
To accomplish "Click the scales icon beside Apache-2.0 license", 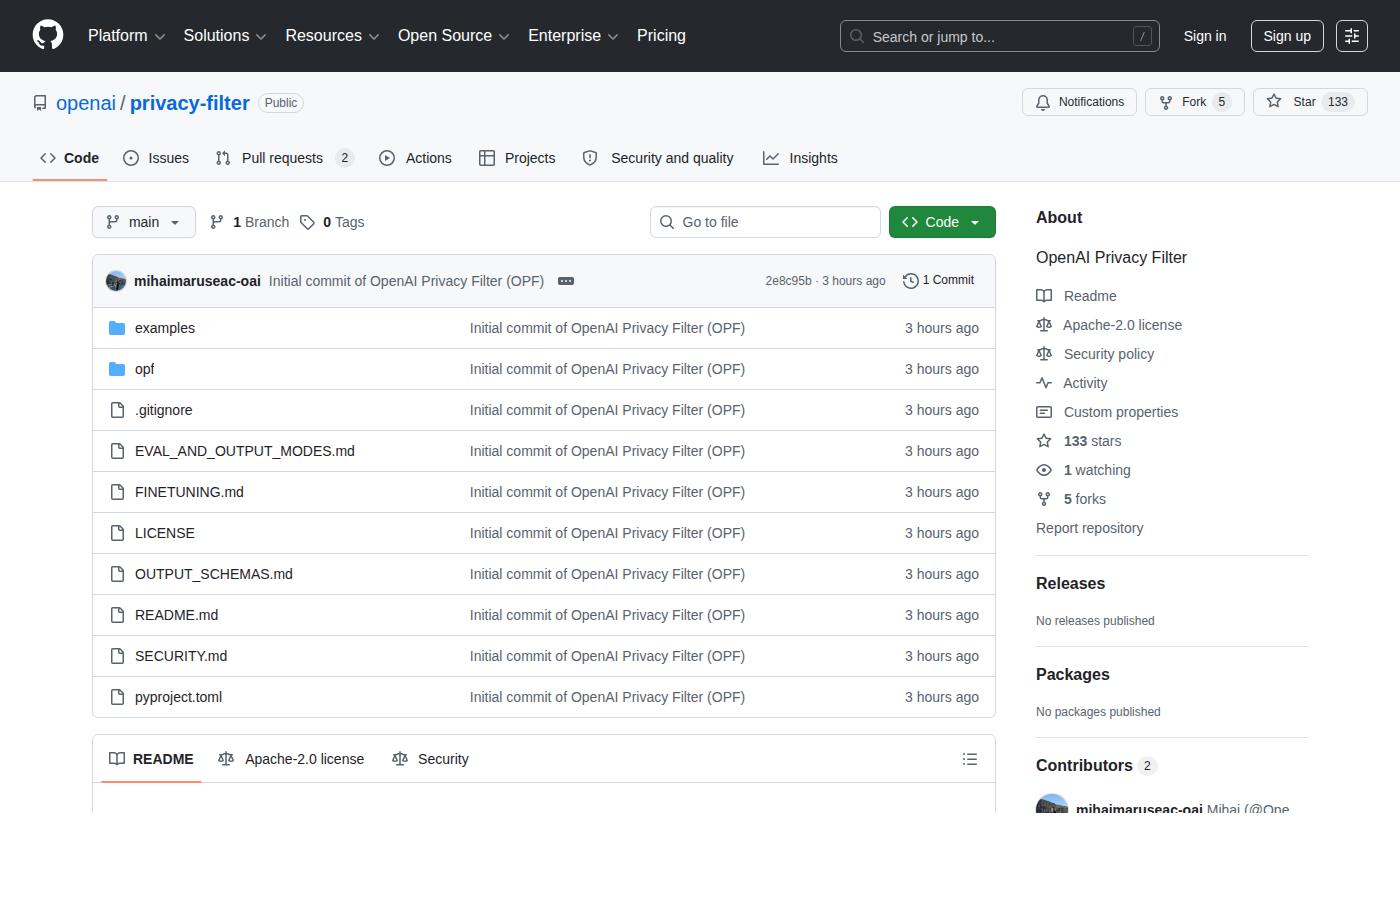I will (1044, 325).
